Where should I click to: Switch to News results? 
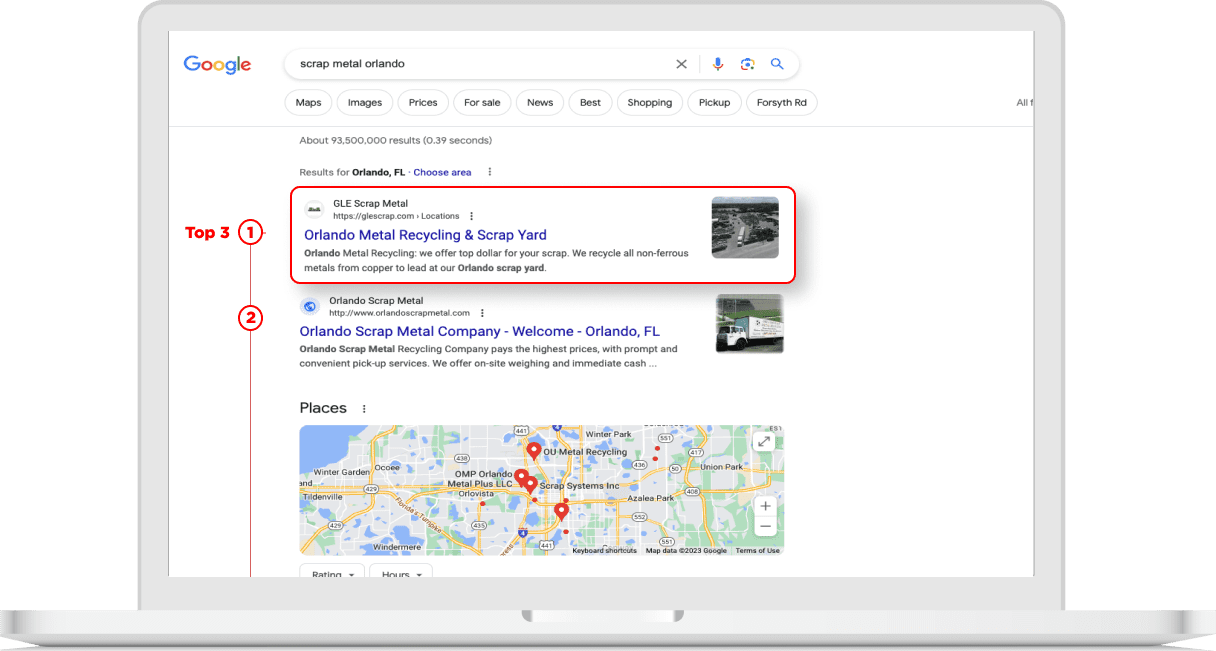[x=540, y=102]
